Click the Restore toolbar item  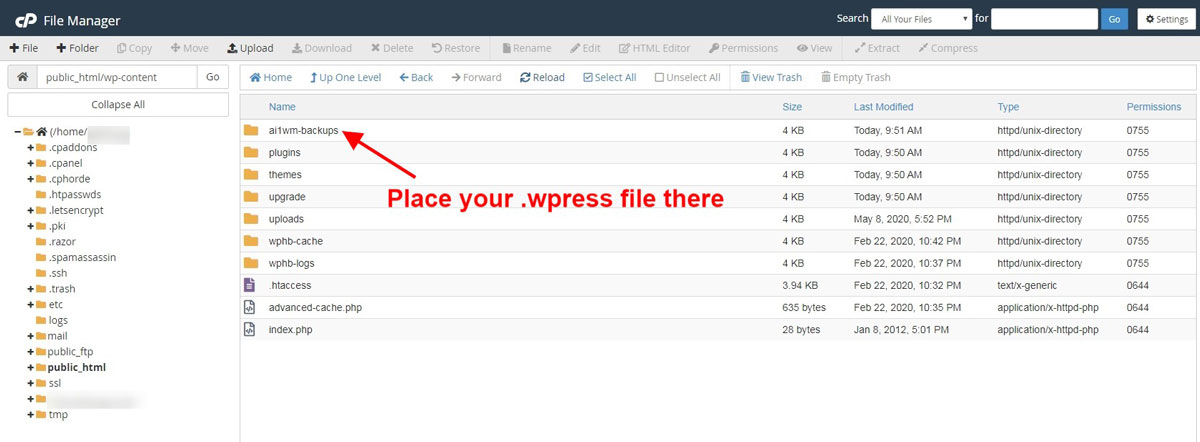[455, 48]
